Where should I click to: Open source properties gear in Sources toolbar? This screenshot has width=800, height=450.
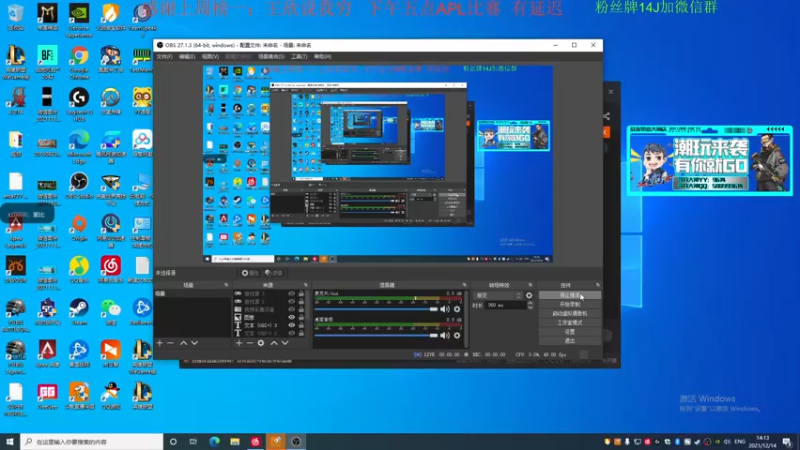point(261,343)
